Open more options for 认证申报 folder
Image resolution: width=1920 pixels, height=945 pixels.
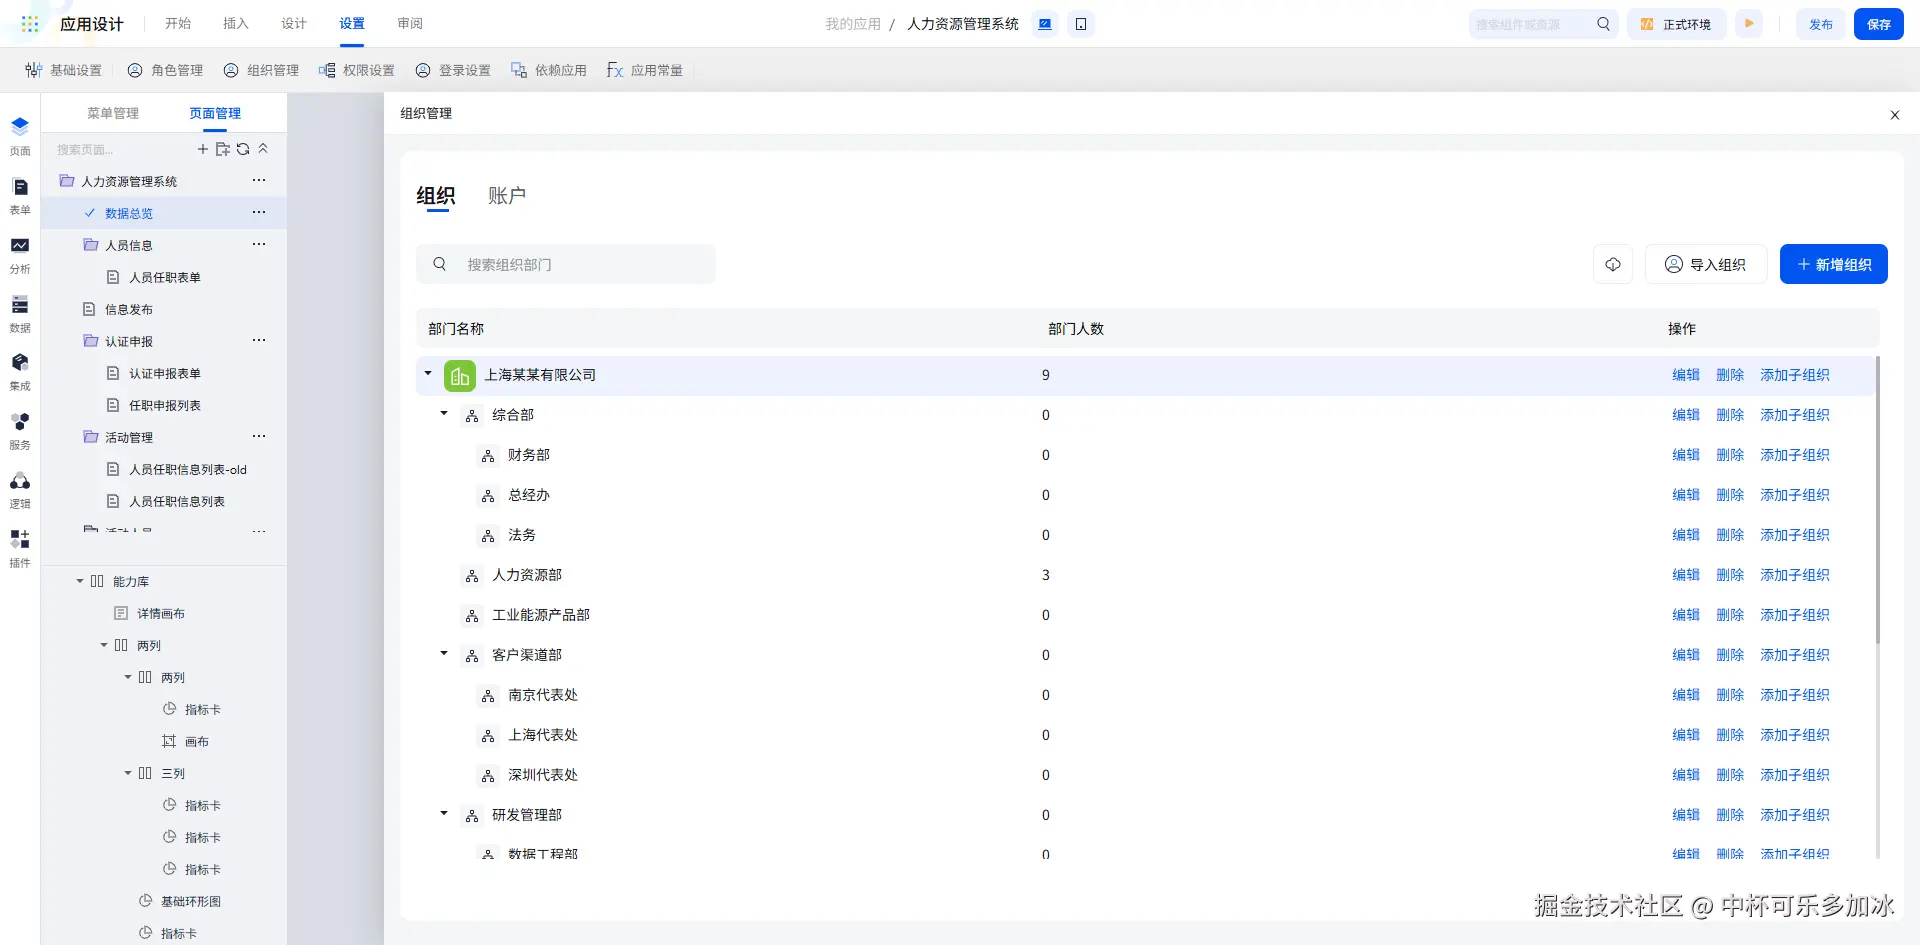pyautogui.click(x=259, y=341)
